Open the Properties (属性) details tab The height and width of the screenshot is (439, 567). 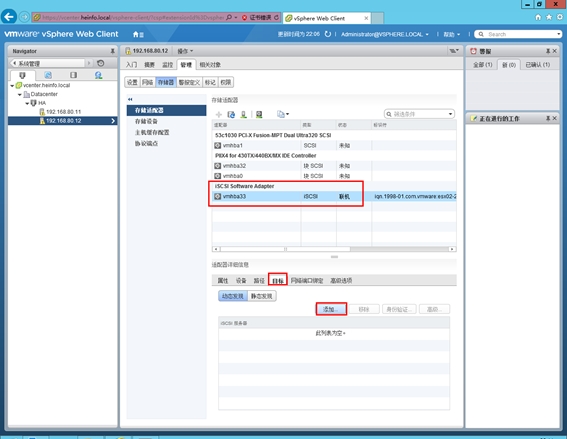(223, 281)
